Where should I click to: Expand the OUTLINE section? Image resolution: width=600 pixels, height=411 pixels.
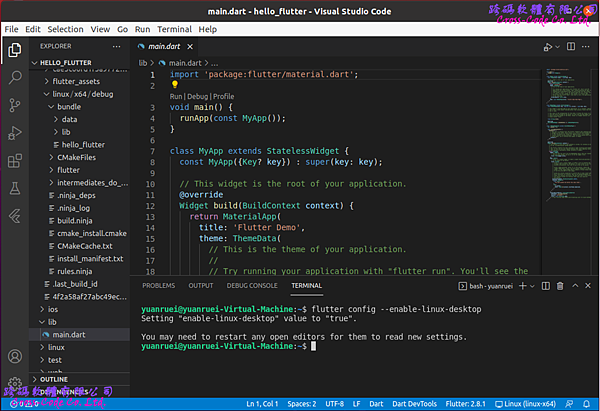click(55, 380)
